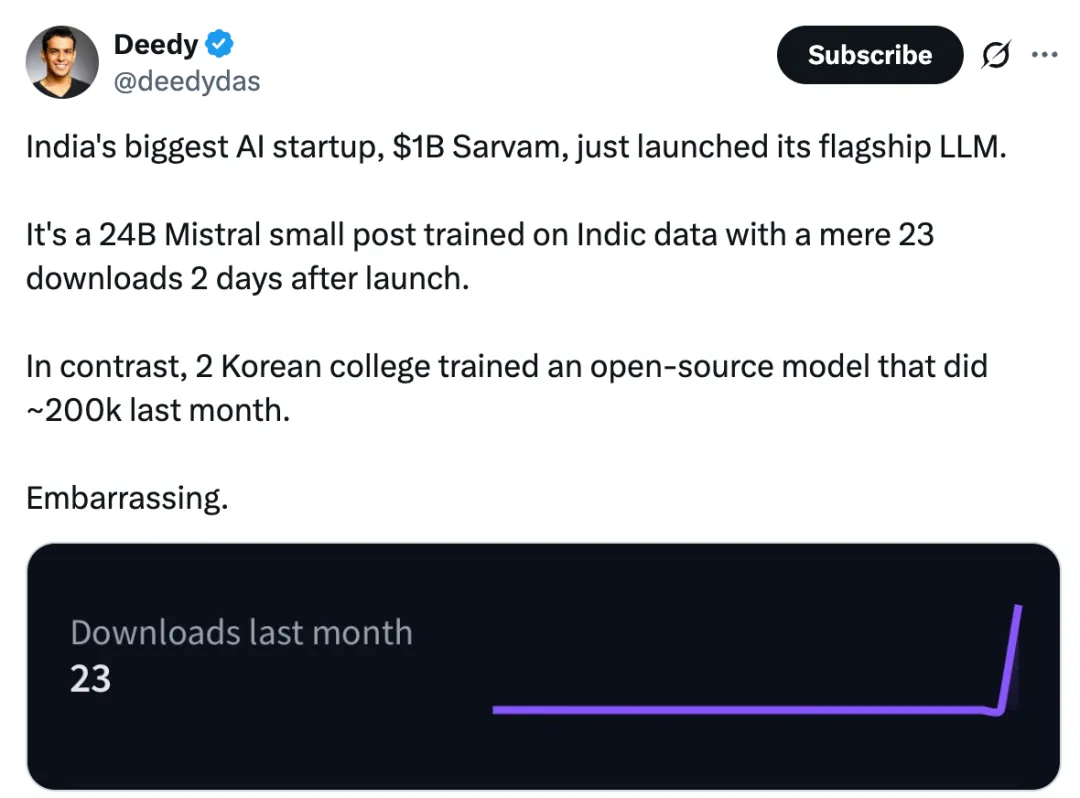
Task: Click the line "downloads 2 days after launch."
Action: pyautogui.click(x=246, y=277)
